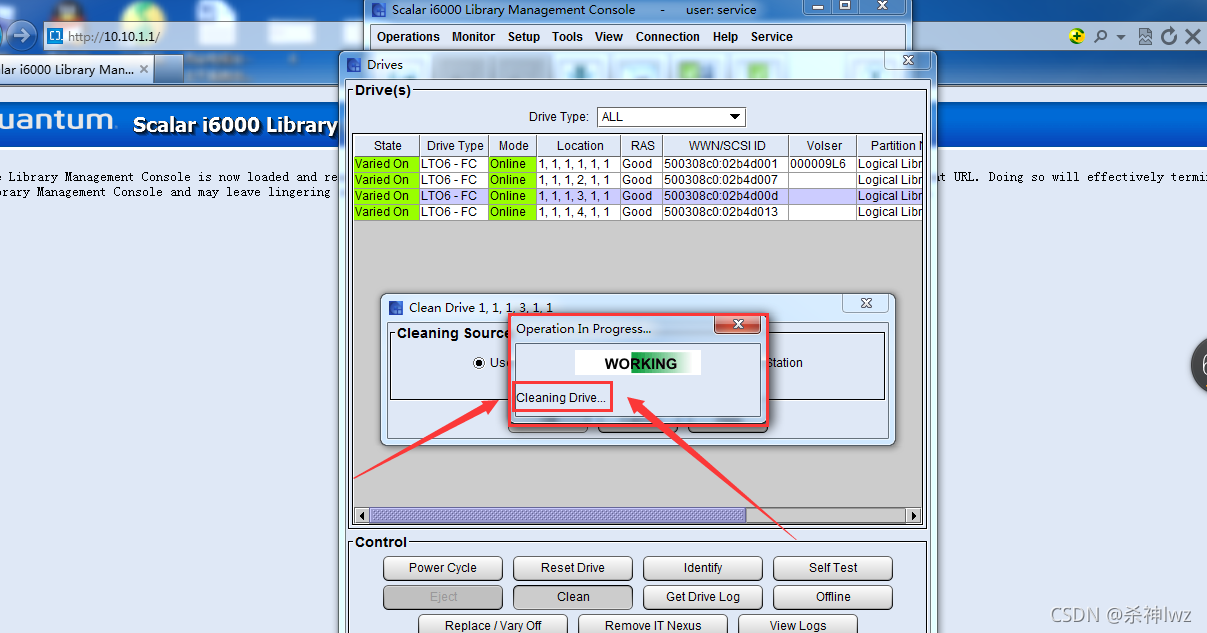
Task: Select drive row with WWN 500308c0:02b4d00d
Action: [637, 196]
